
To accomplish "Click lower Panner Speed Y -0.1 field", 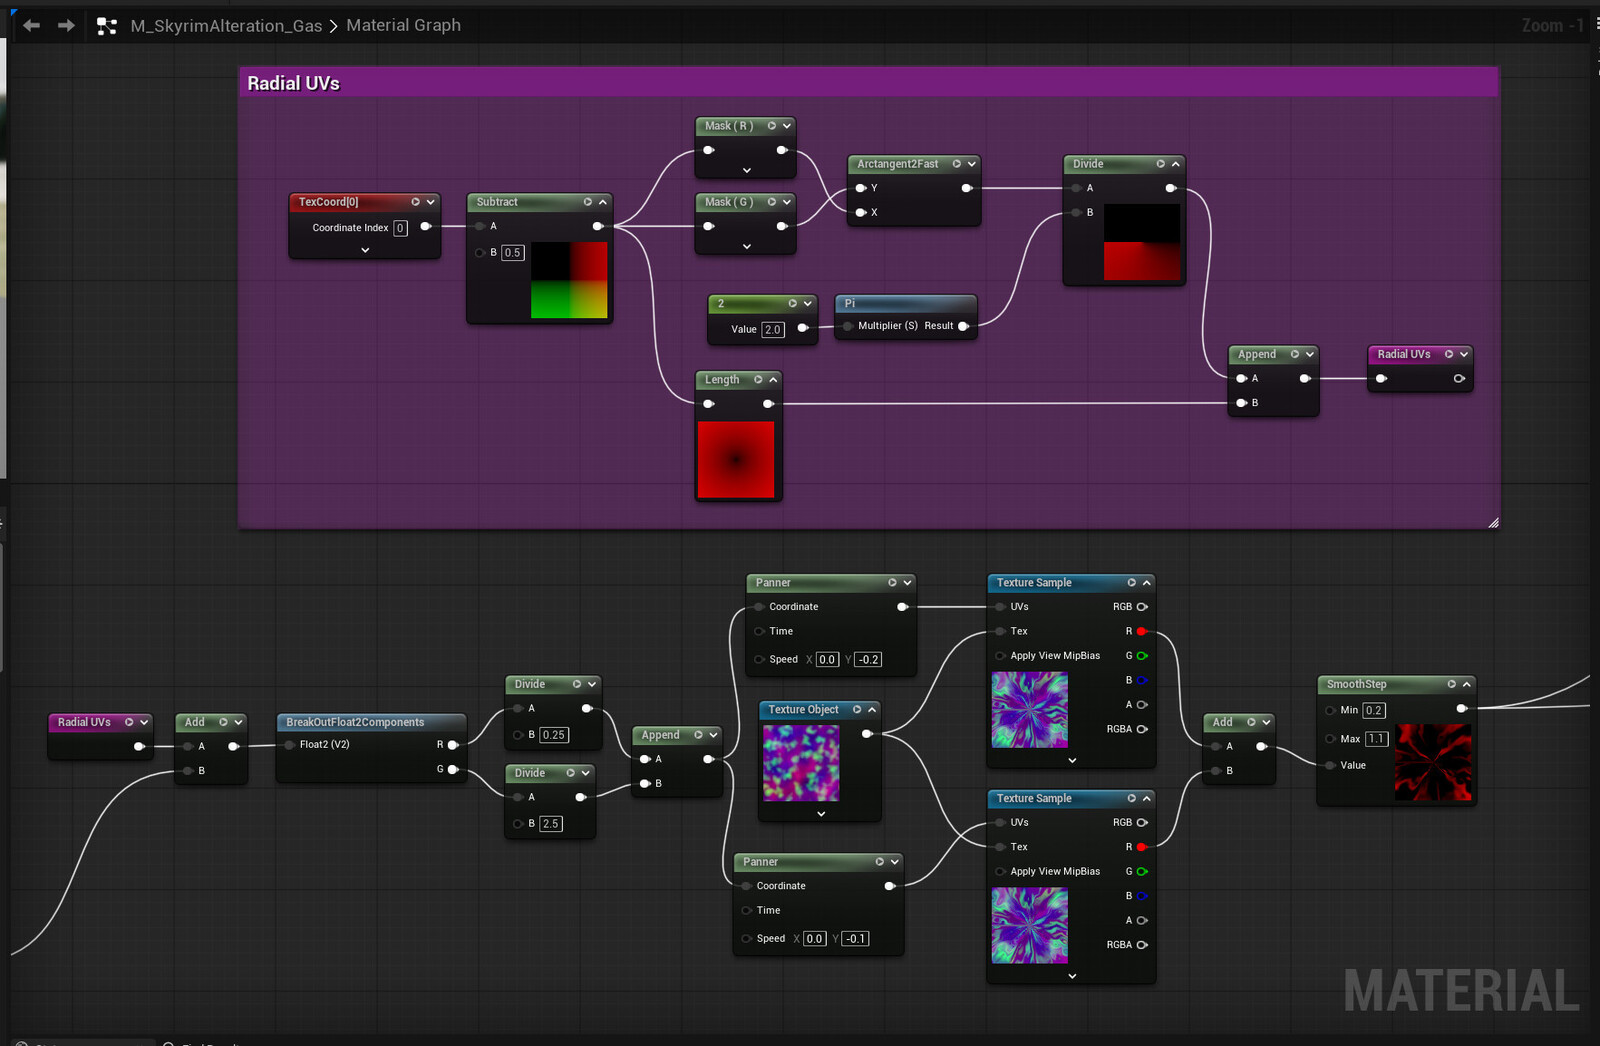I will click(856, 939).
